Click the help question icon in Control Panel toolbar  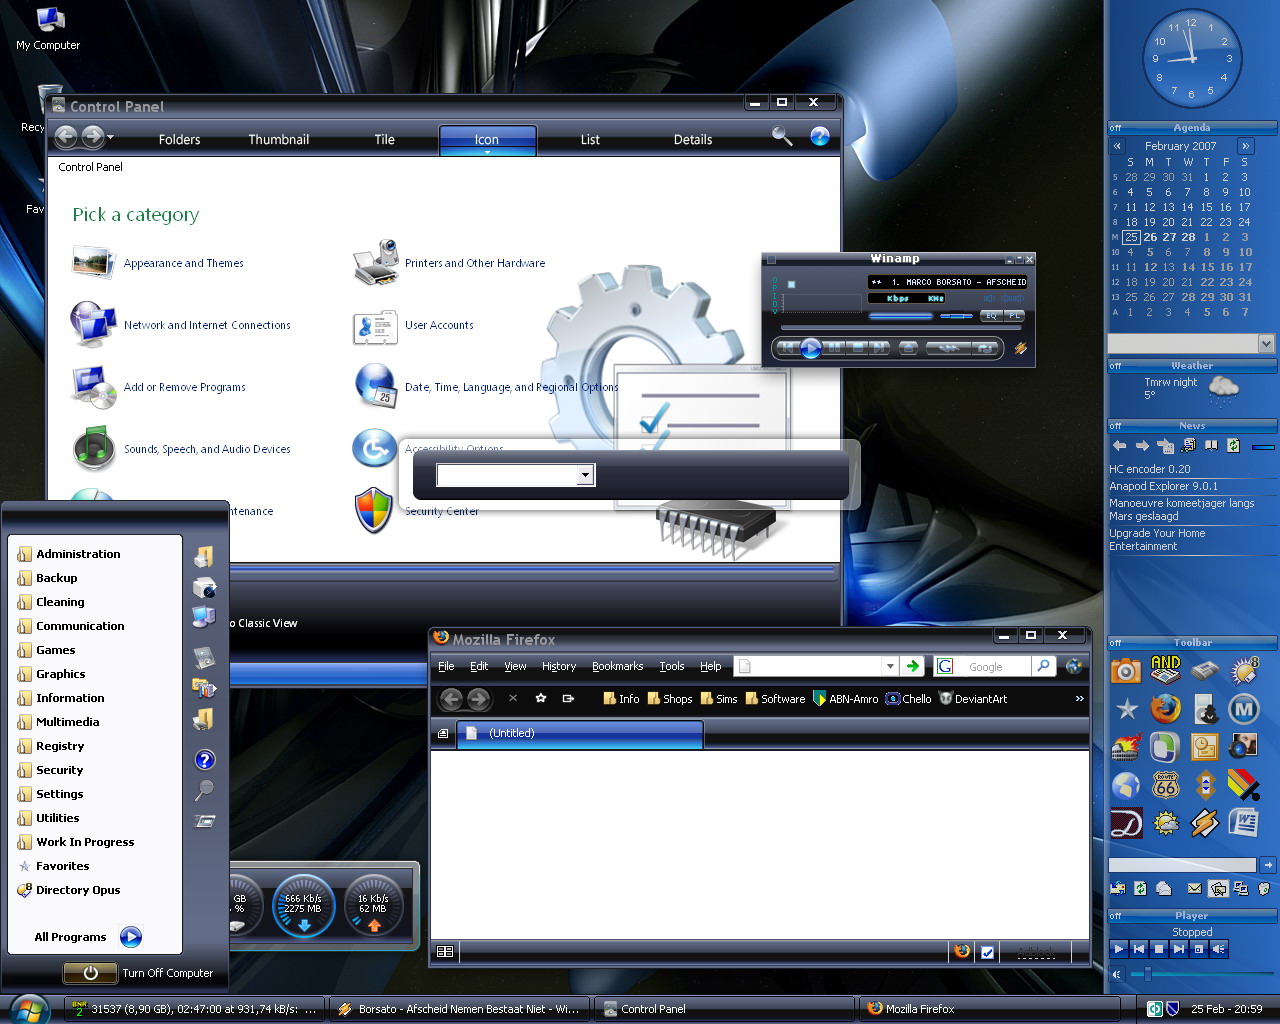coord(820,137)
